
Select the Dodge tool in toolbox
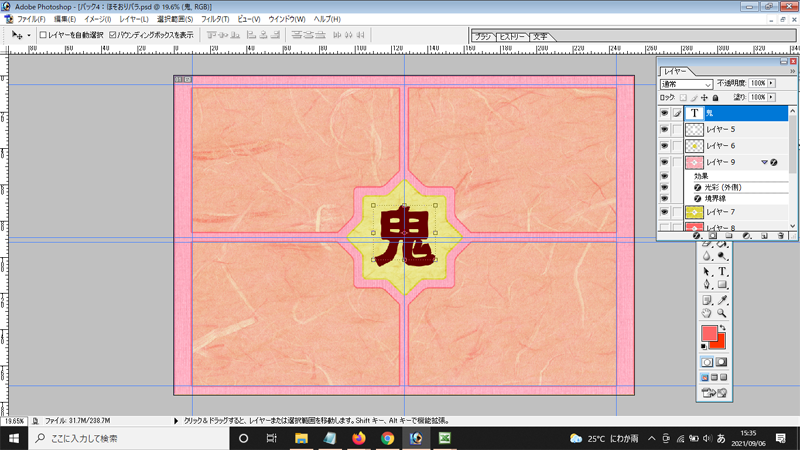coord(721,256)
